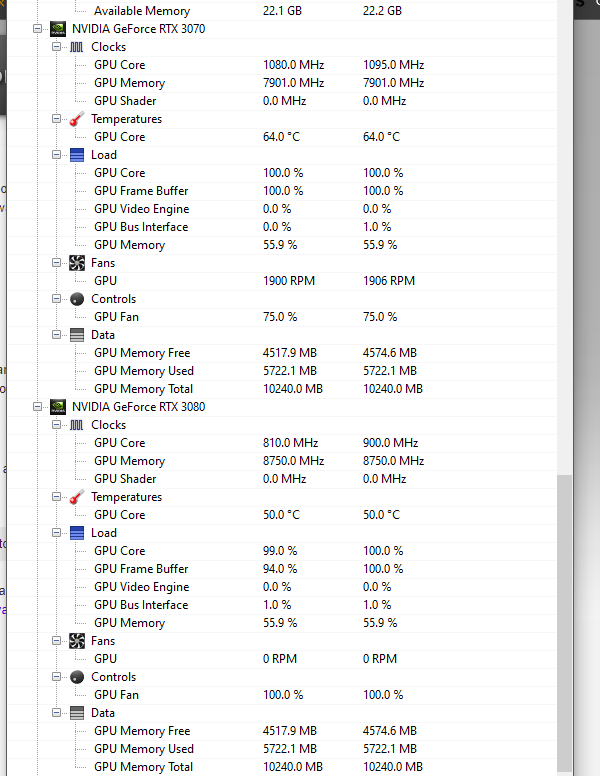
Task: Select the NVIDIA GeForce RTX 3080 label
Action: (139, 407)
